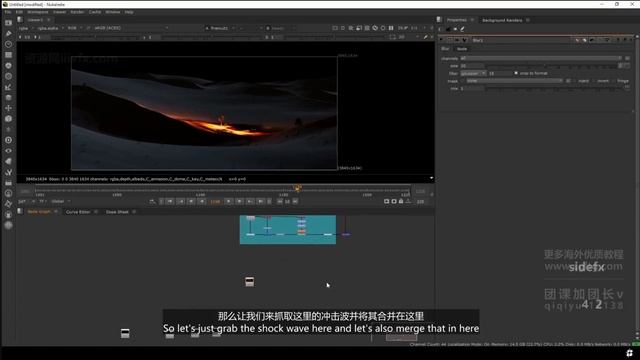640x360 pixels.
Task: Toggle the fringe checkbox
Action: [x=614, y=81]
